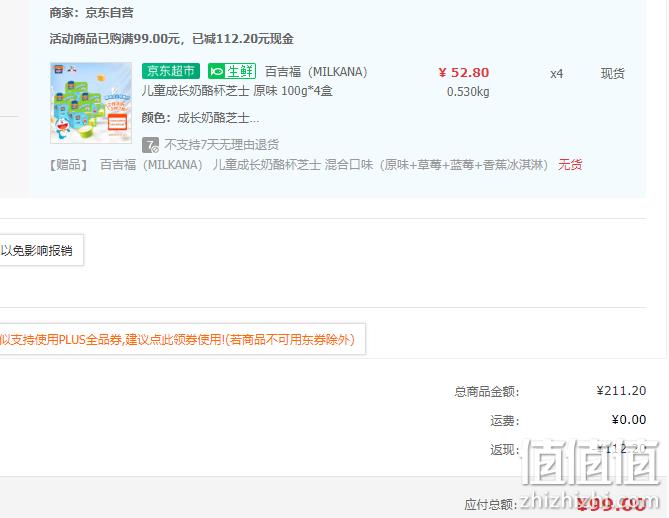This screenshot has width=669, height=518.
Task: Open 儿童成长奶酪杯芝士 原味 100g*4盒 link
Action: point(237,91)
